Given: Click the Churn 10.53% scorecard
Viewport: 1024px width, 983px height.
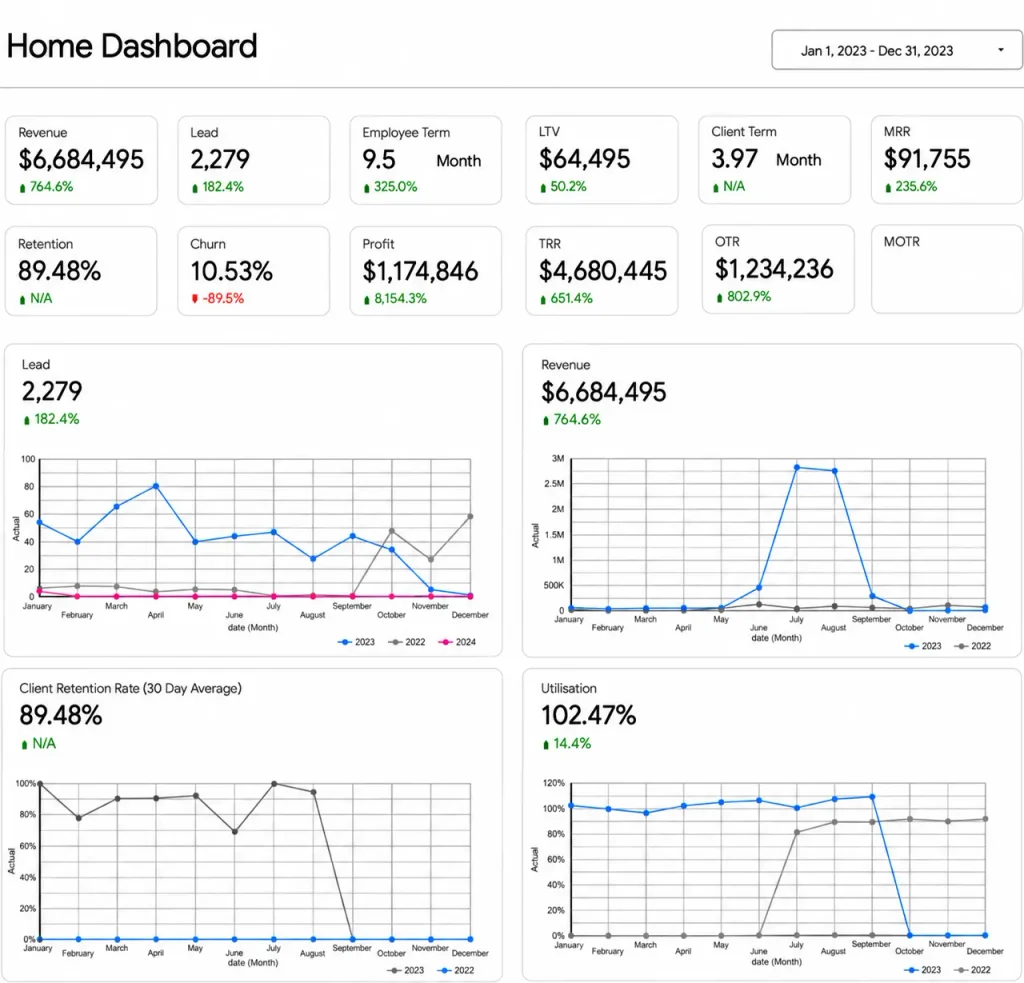Looking at the screenshot, I should [x=253, y=271].
